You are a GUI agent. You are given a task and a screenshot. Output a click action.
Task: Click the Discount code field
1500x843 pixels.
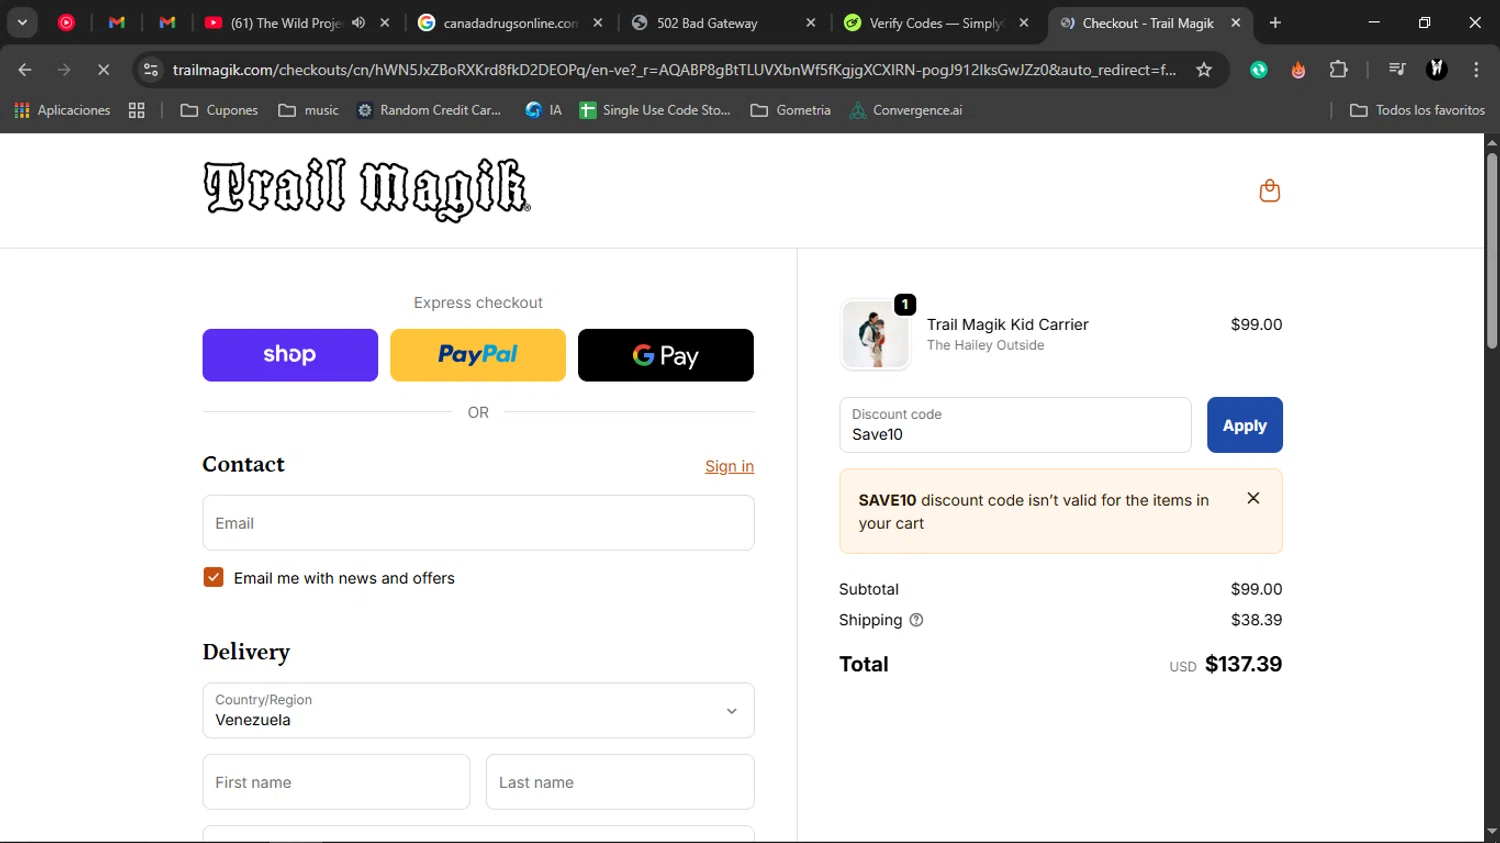(x=1015, y=425)
